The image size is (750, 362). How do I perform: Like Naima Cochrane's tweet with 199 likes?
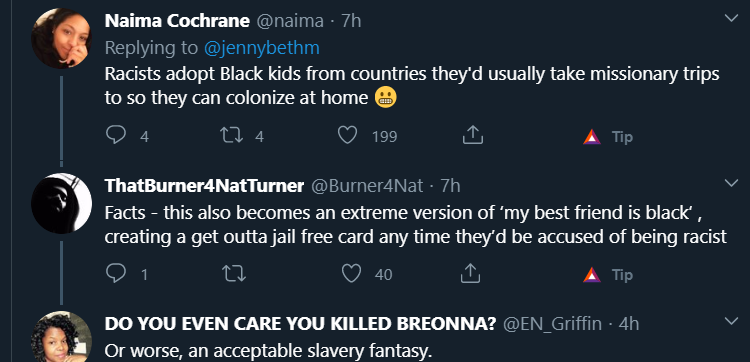pyautogui.click(x=348, y=136)
